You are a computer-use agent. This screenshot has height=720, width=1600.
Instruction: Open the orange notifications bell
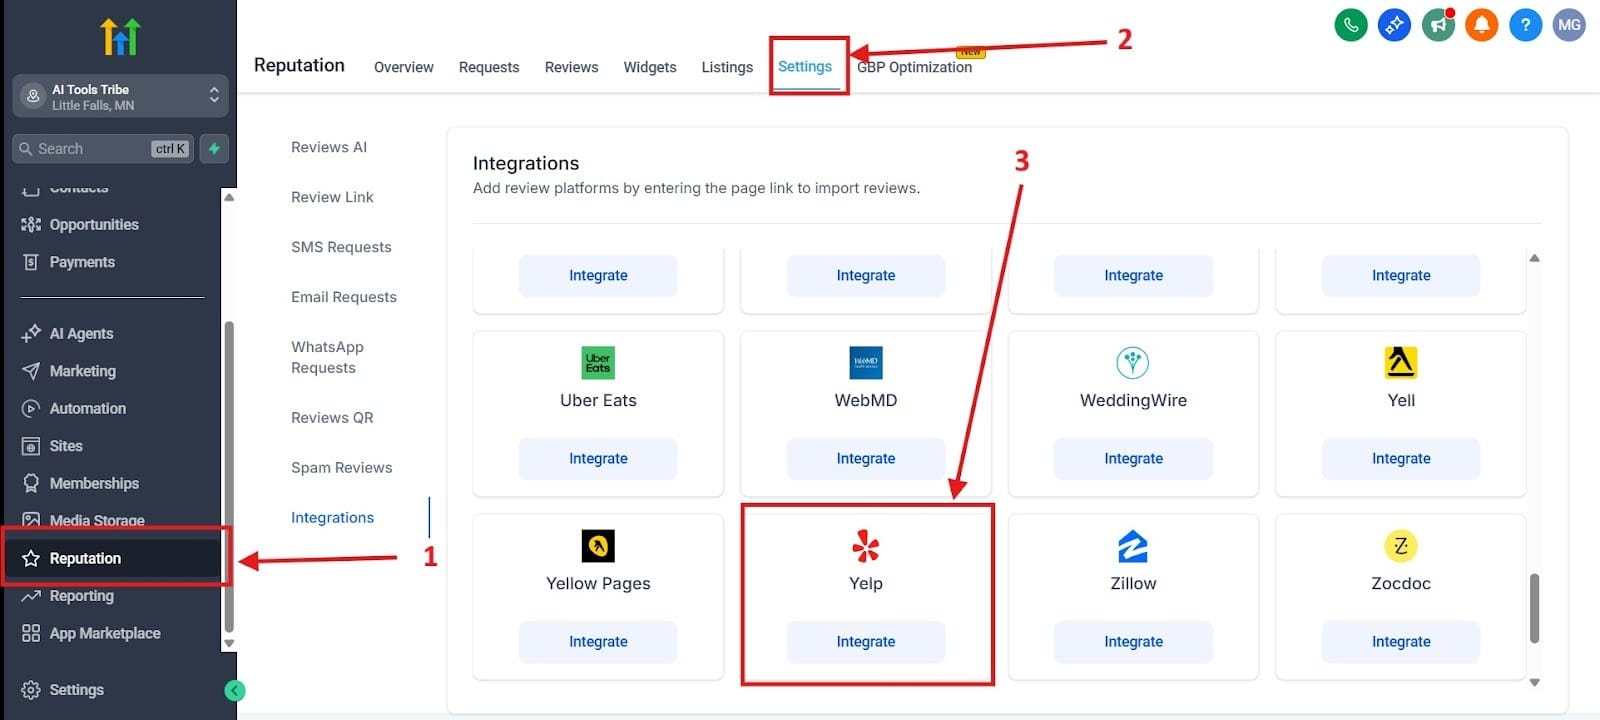coord(1481,25)
